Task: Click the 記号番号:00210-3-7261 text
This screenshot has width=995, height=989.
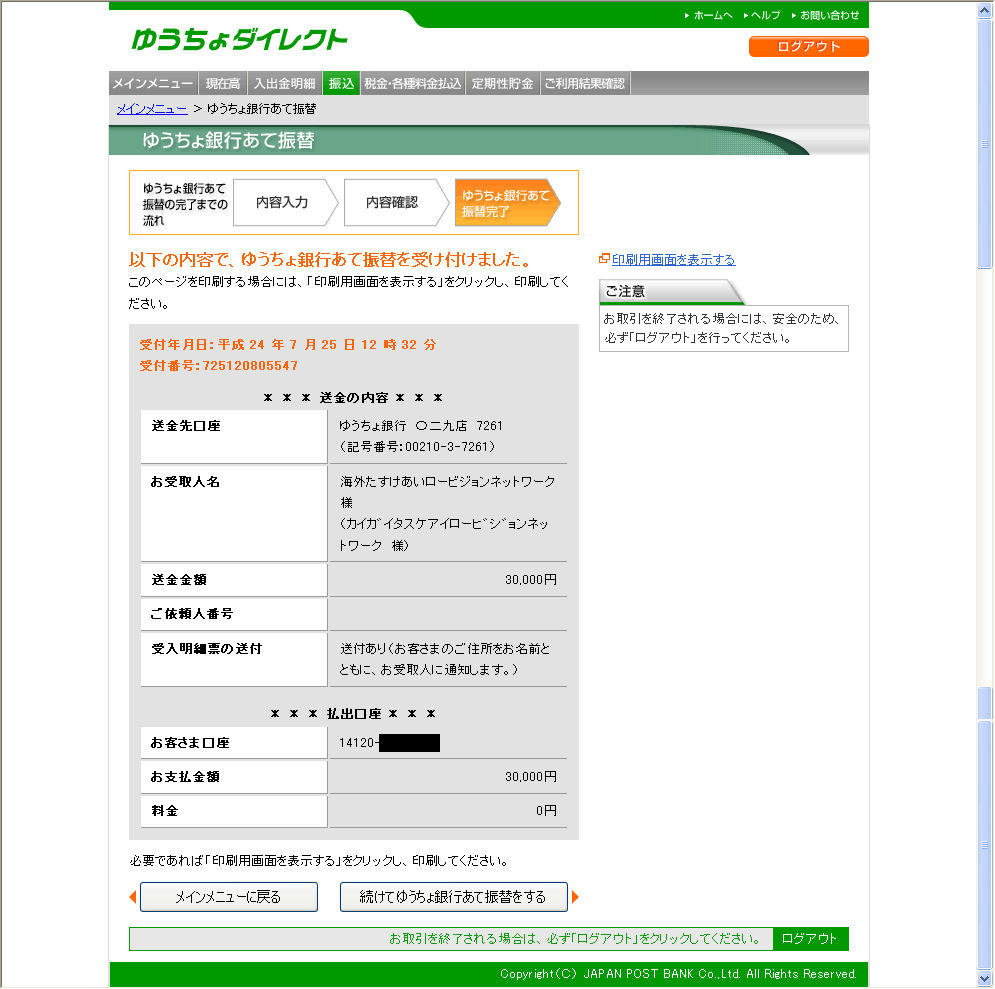Action: [x=417, y=447]
